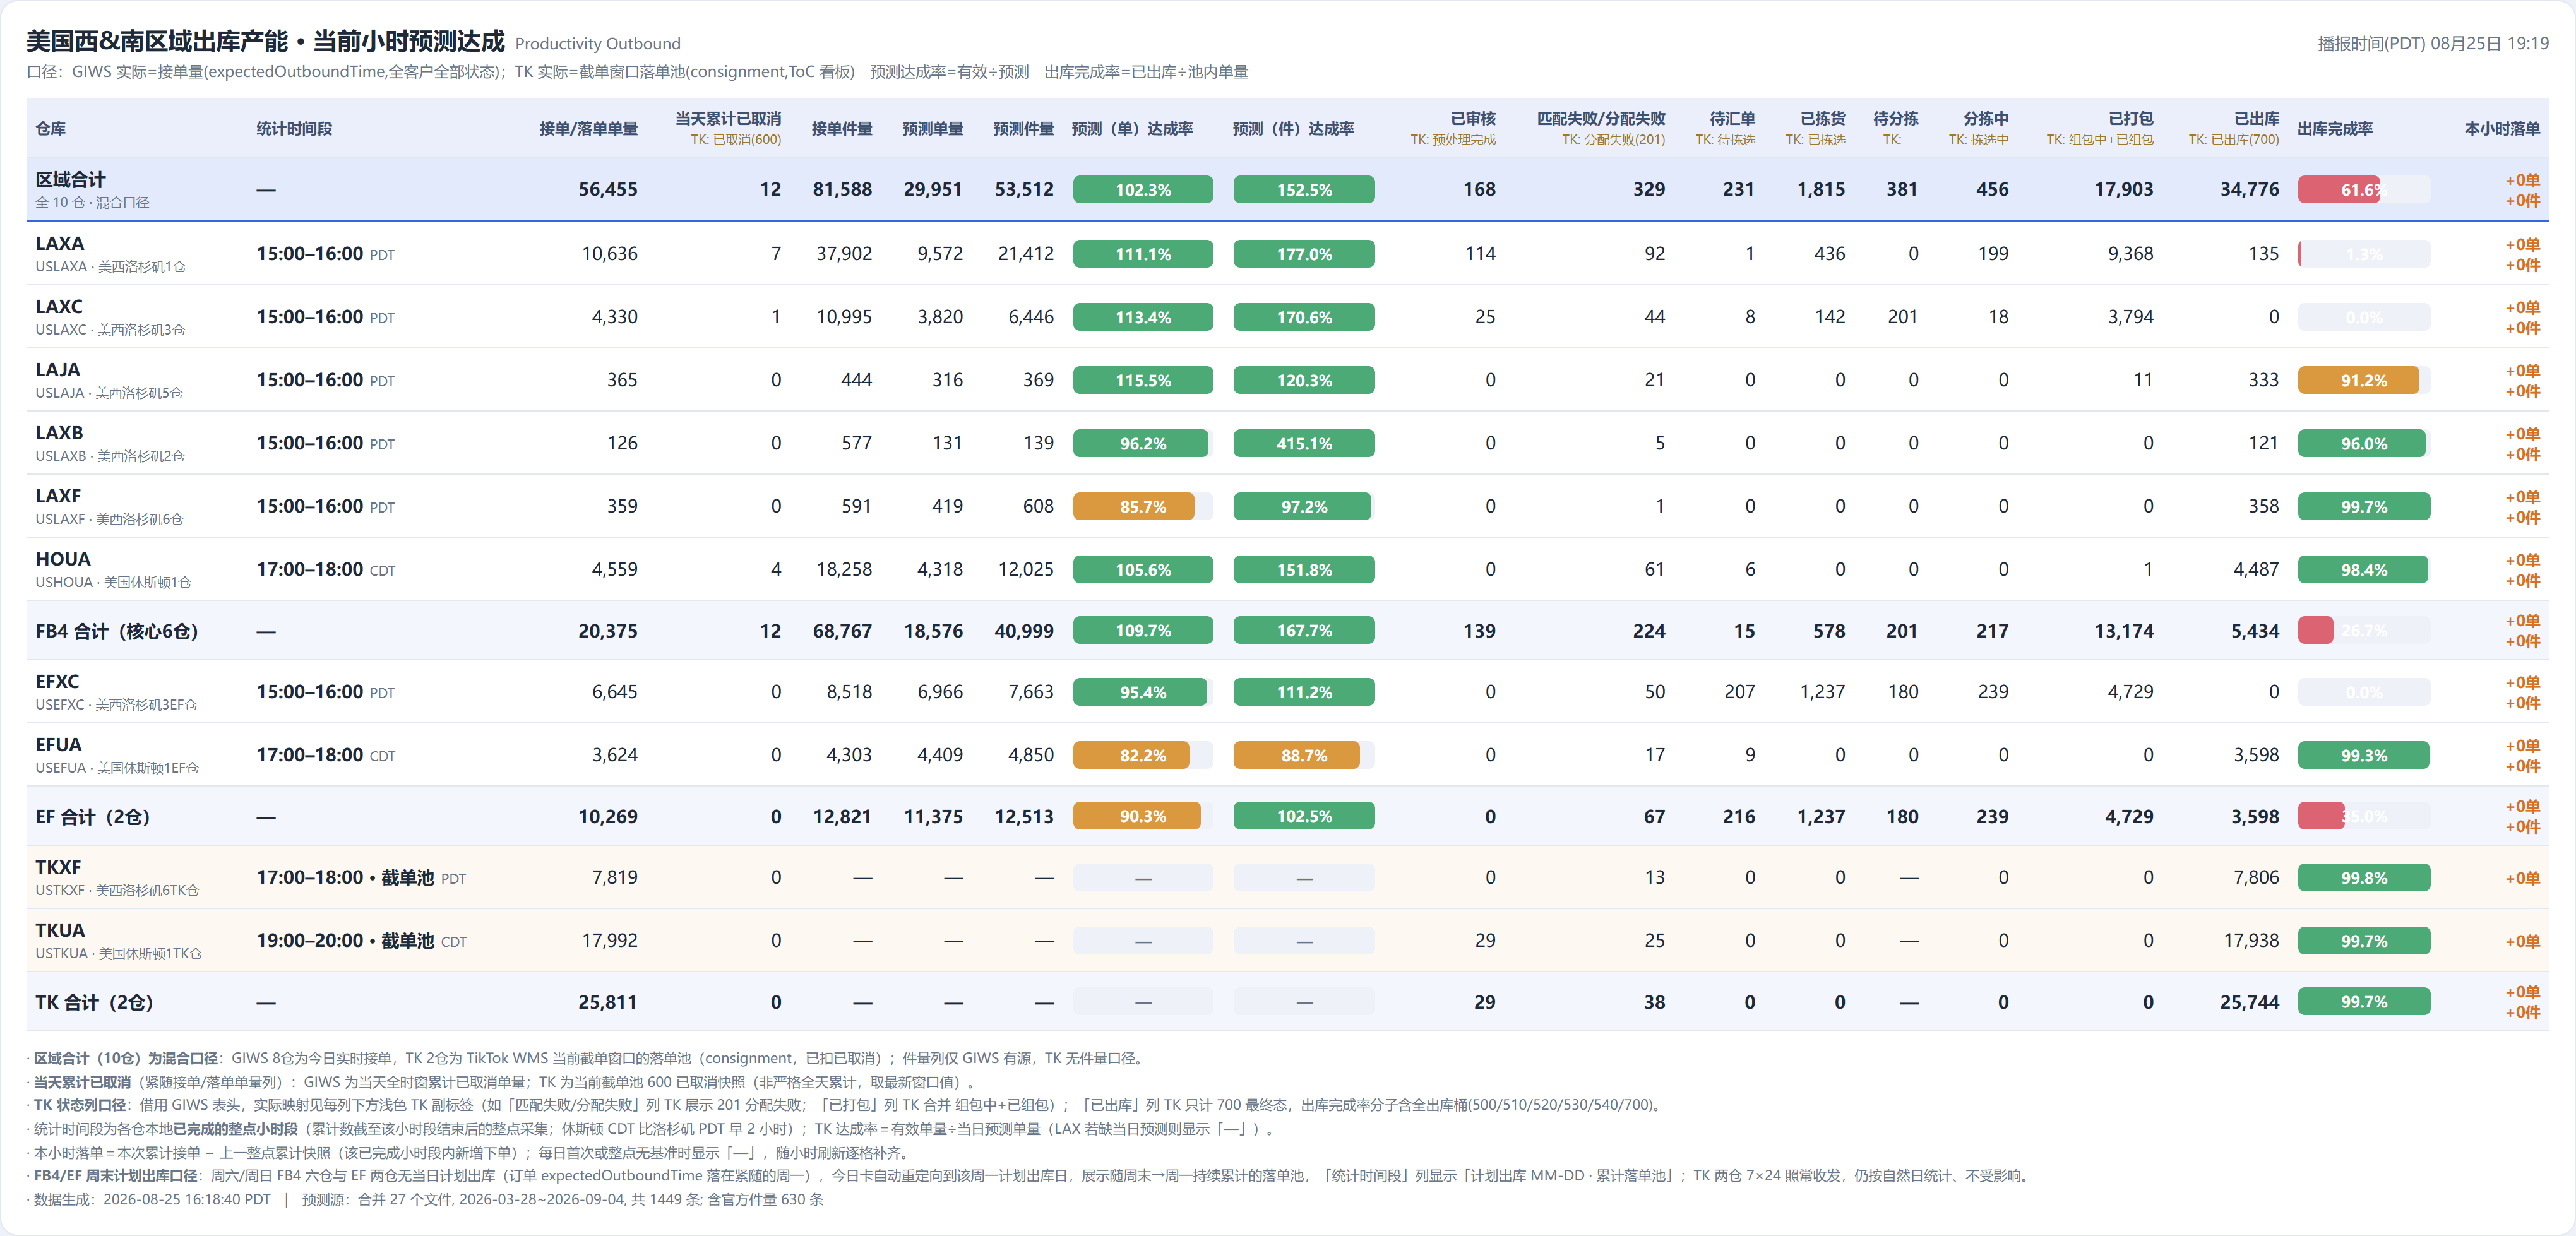Click the 接单/落单单量 column header

coord(588,128)
